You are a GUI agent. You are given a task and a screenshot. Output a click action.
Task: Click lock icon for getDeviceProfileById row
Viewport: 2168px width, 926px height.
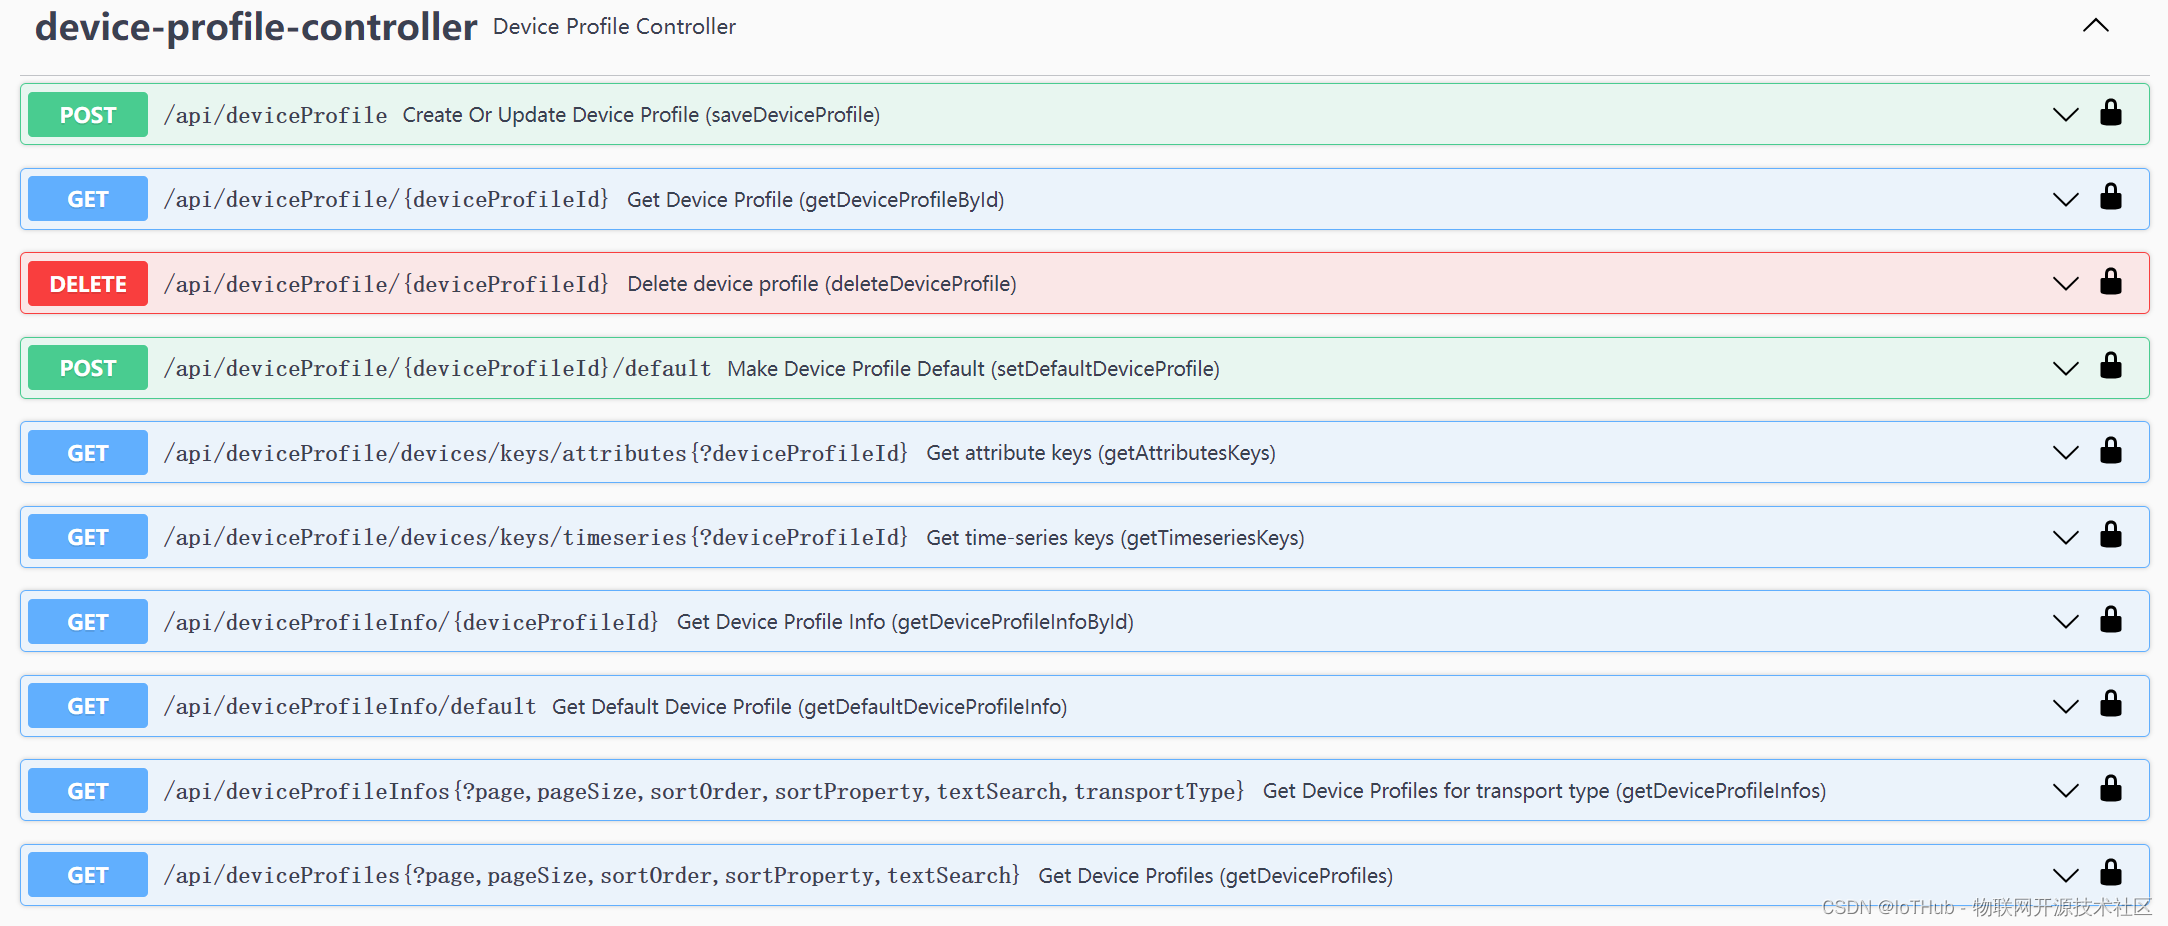[x=2111, y=197]
